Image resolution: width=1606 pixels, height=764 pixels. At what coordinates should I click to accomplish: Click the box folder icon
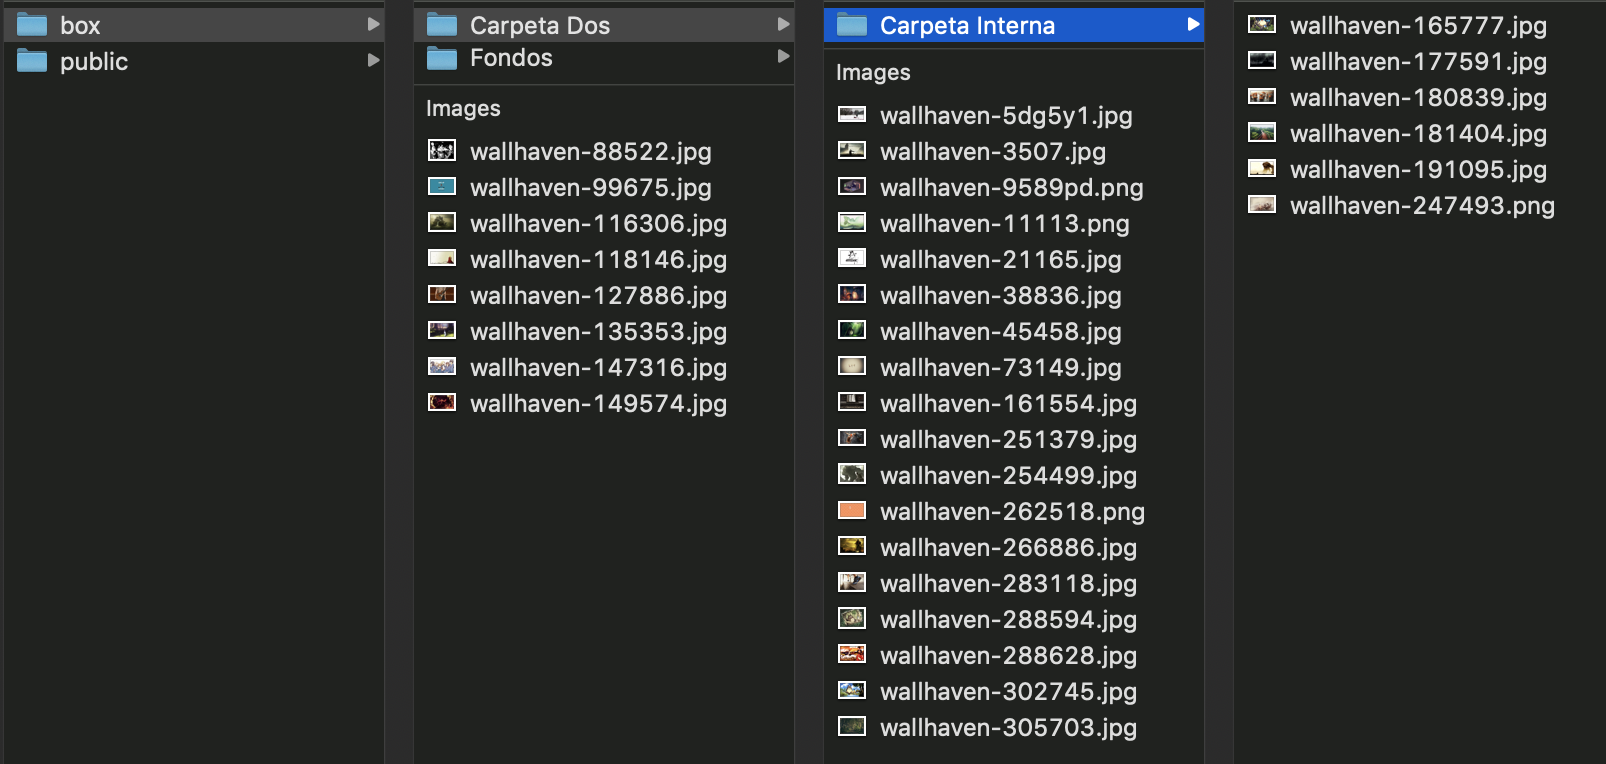pos(32,25)
